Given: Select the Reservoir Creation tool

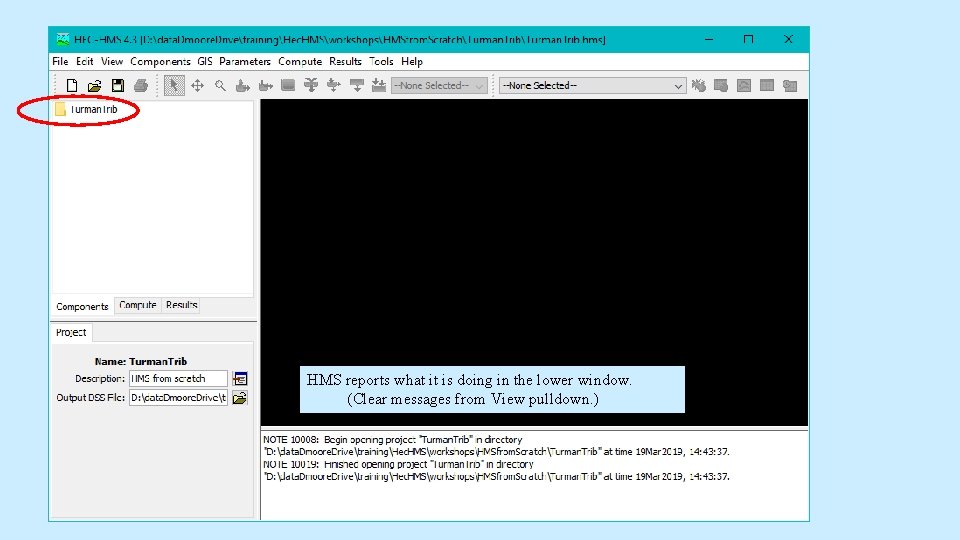Looking at the screenshot, I should pyautogui.click(x=288, y=86).
